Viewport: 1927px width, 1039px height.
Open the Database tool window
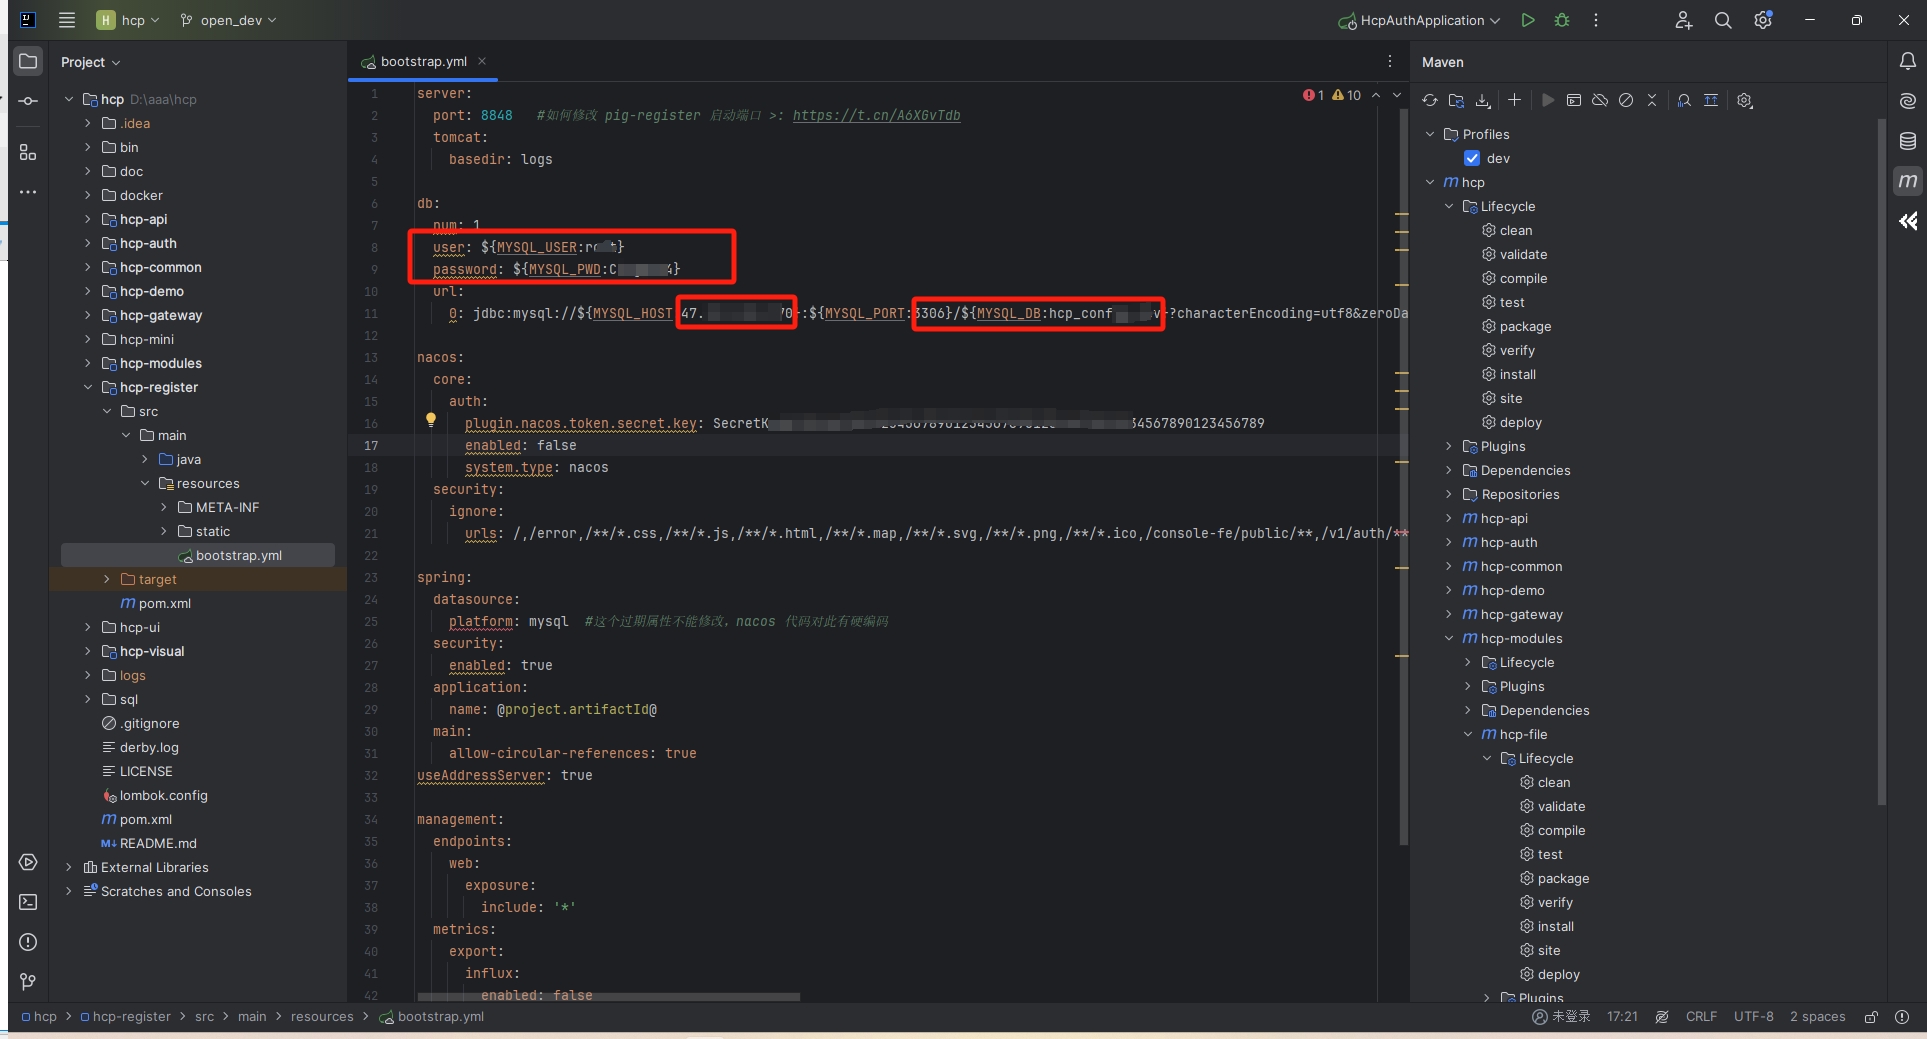pyautogui.click(x=1907, y=141)
